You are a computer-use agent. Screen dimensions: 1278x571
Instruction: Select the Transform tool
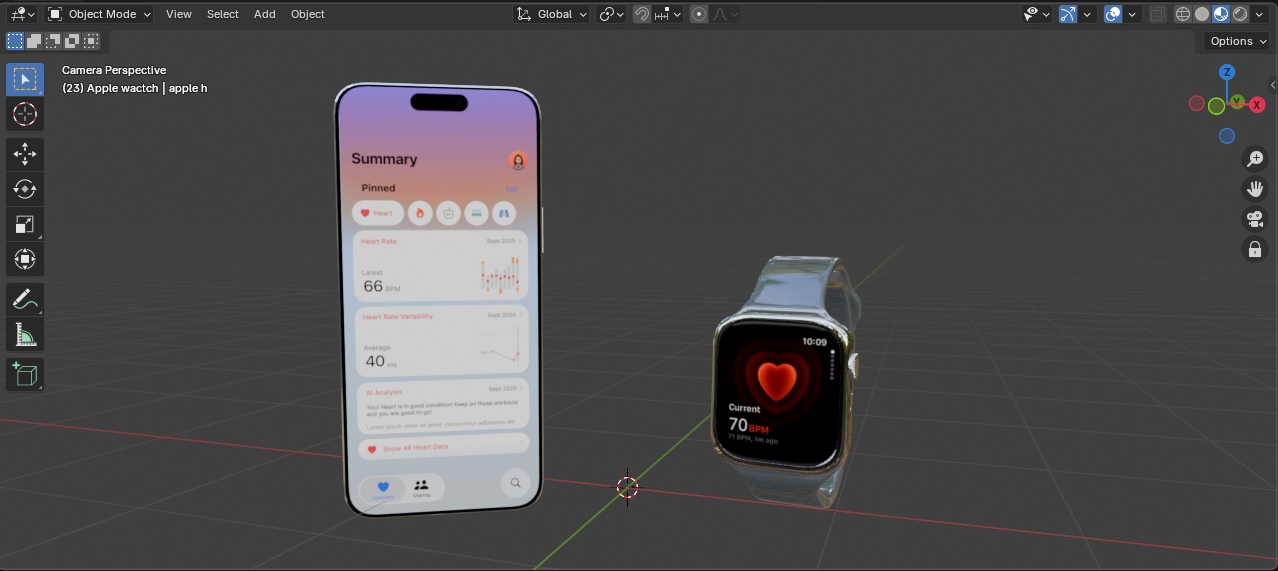(x=25, y=260)
